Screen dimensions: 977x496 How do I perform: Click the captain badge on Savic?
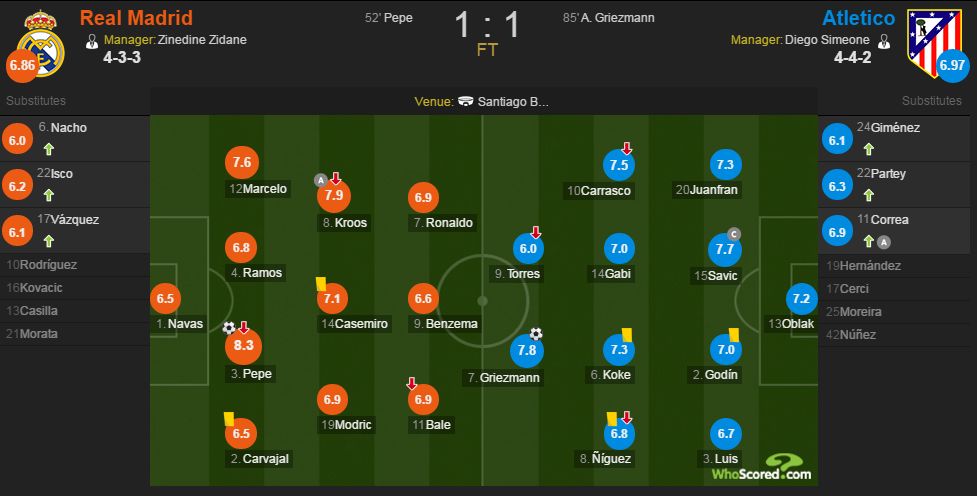click(x=733, y=234)
